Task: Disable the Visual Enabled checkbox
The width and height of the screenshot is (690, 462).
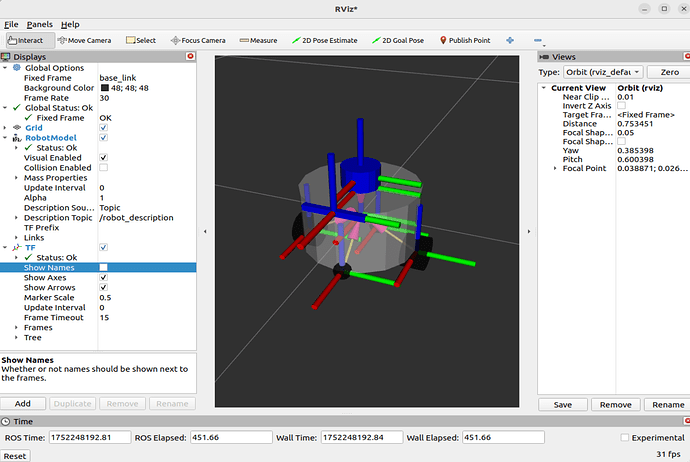Action: coord(103,158)
